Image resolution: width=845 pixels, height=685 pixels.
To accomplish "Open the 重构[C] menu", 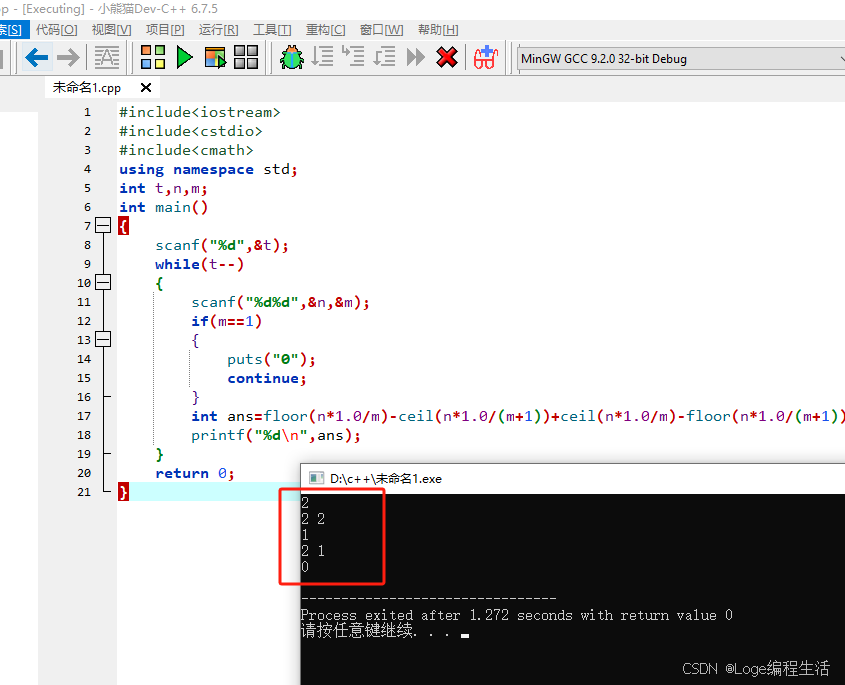I will click(x=325, y=30).
